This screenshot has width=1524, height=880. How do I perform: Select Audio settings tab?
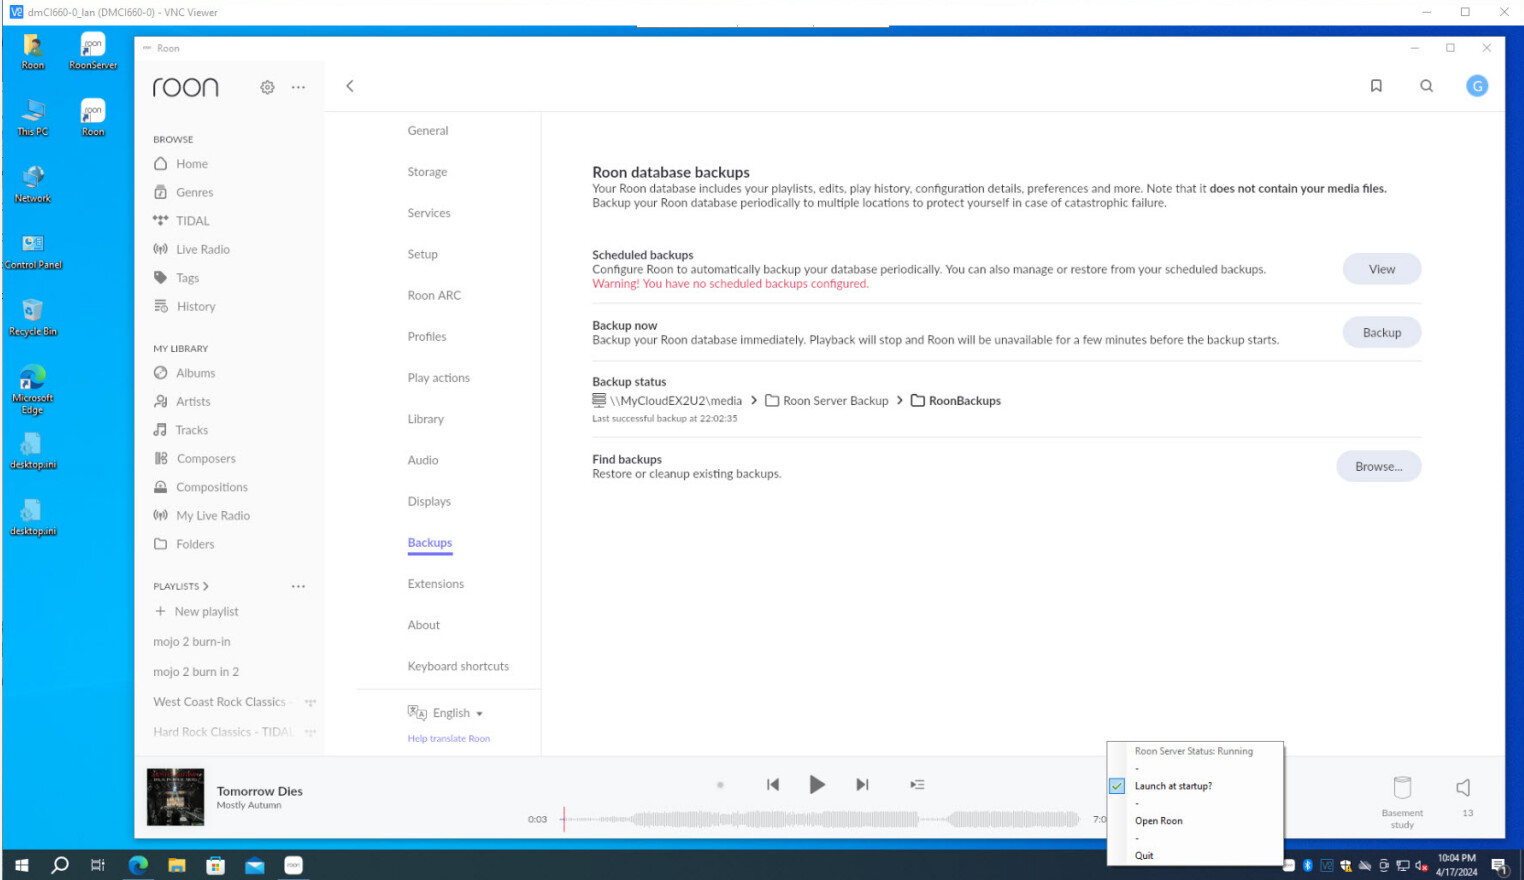tap(423, 460)
